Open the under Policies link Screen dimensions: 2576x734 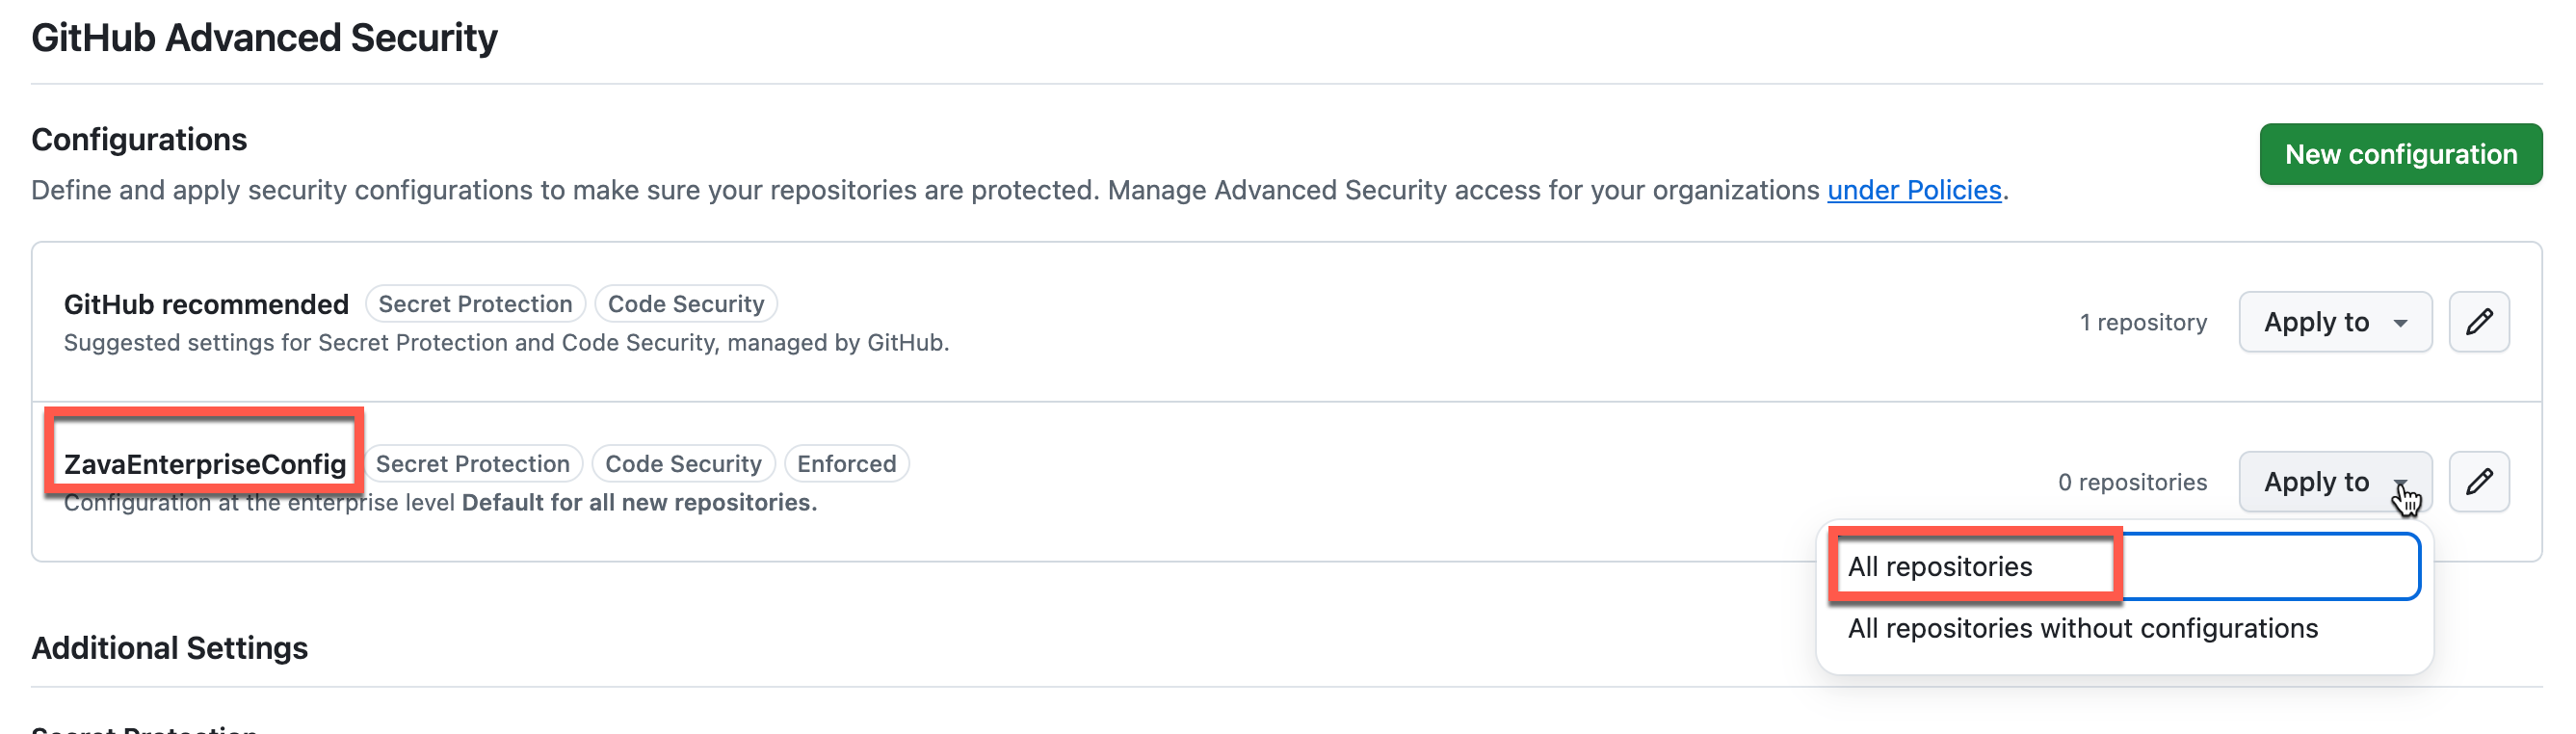point(1915,190)
